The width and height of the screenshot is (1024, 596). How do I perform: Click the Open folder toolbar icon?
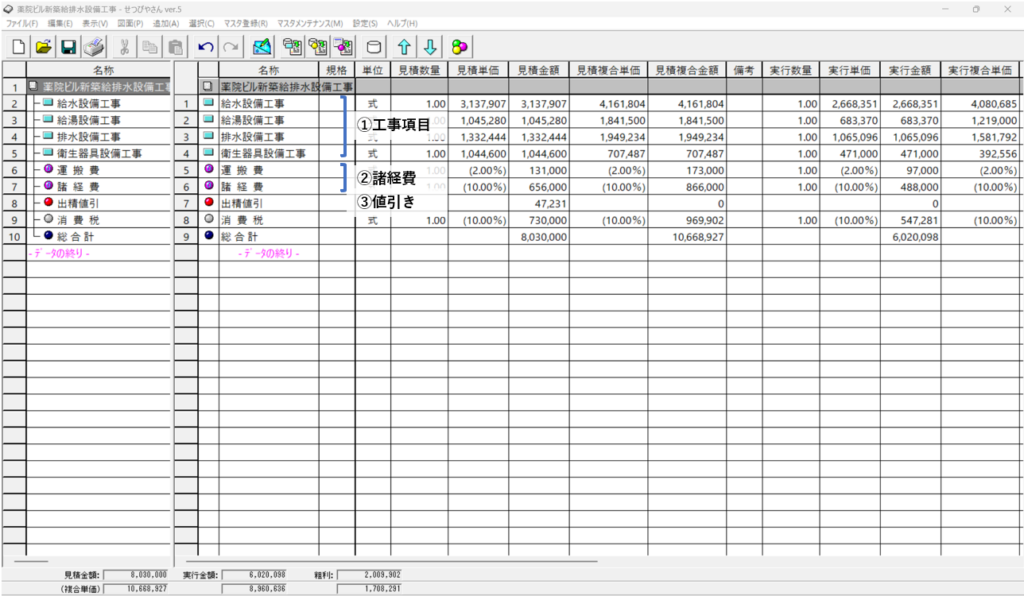tap(44, 47)
